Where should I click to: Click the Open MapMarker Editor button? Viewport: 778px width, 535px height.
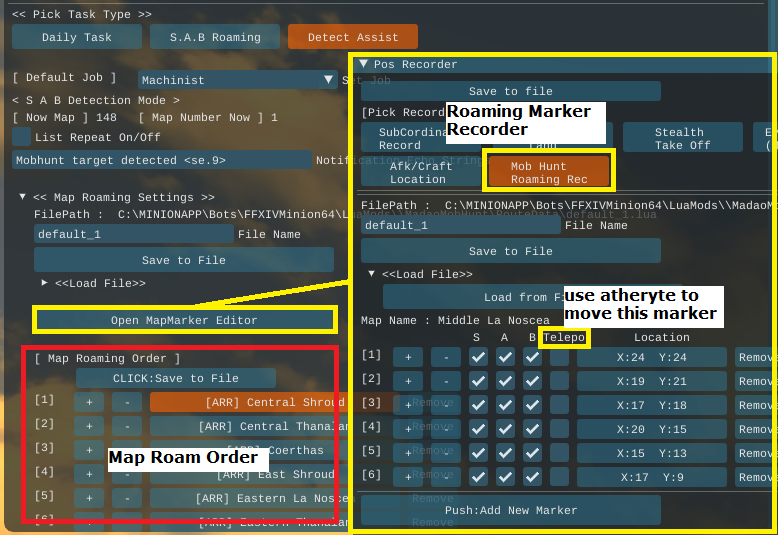184,320
